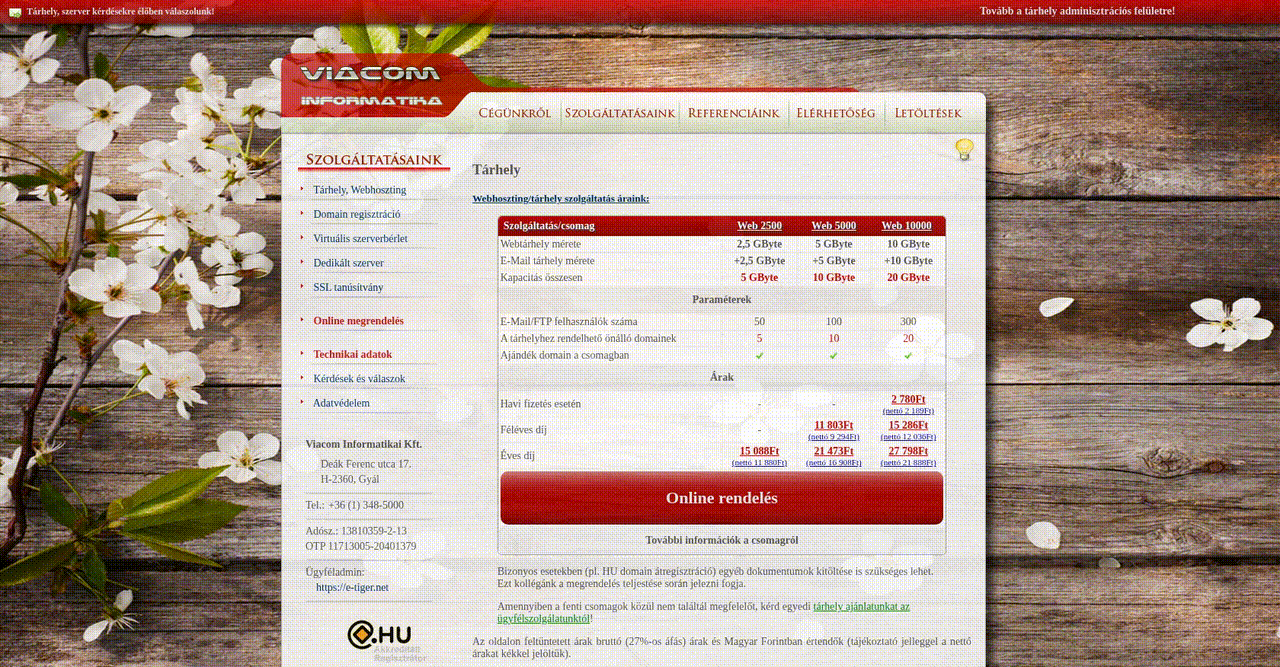
Task: Click the https://e-tiger.net link
Action: 352,587
